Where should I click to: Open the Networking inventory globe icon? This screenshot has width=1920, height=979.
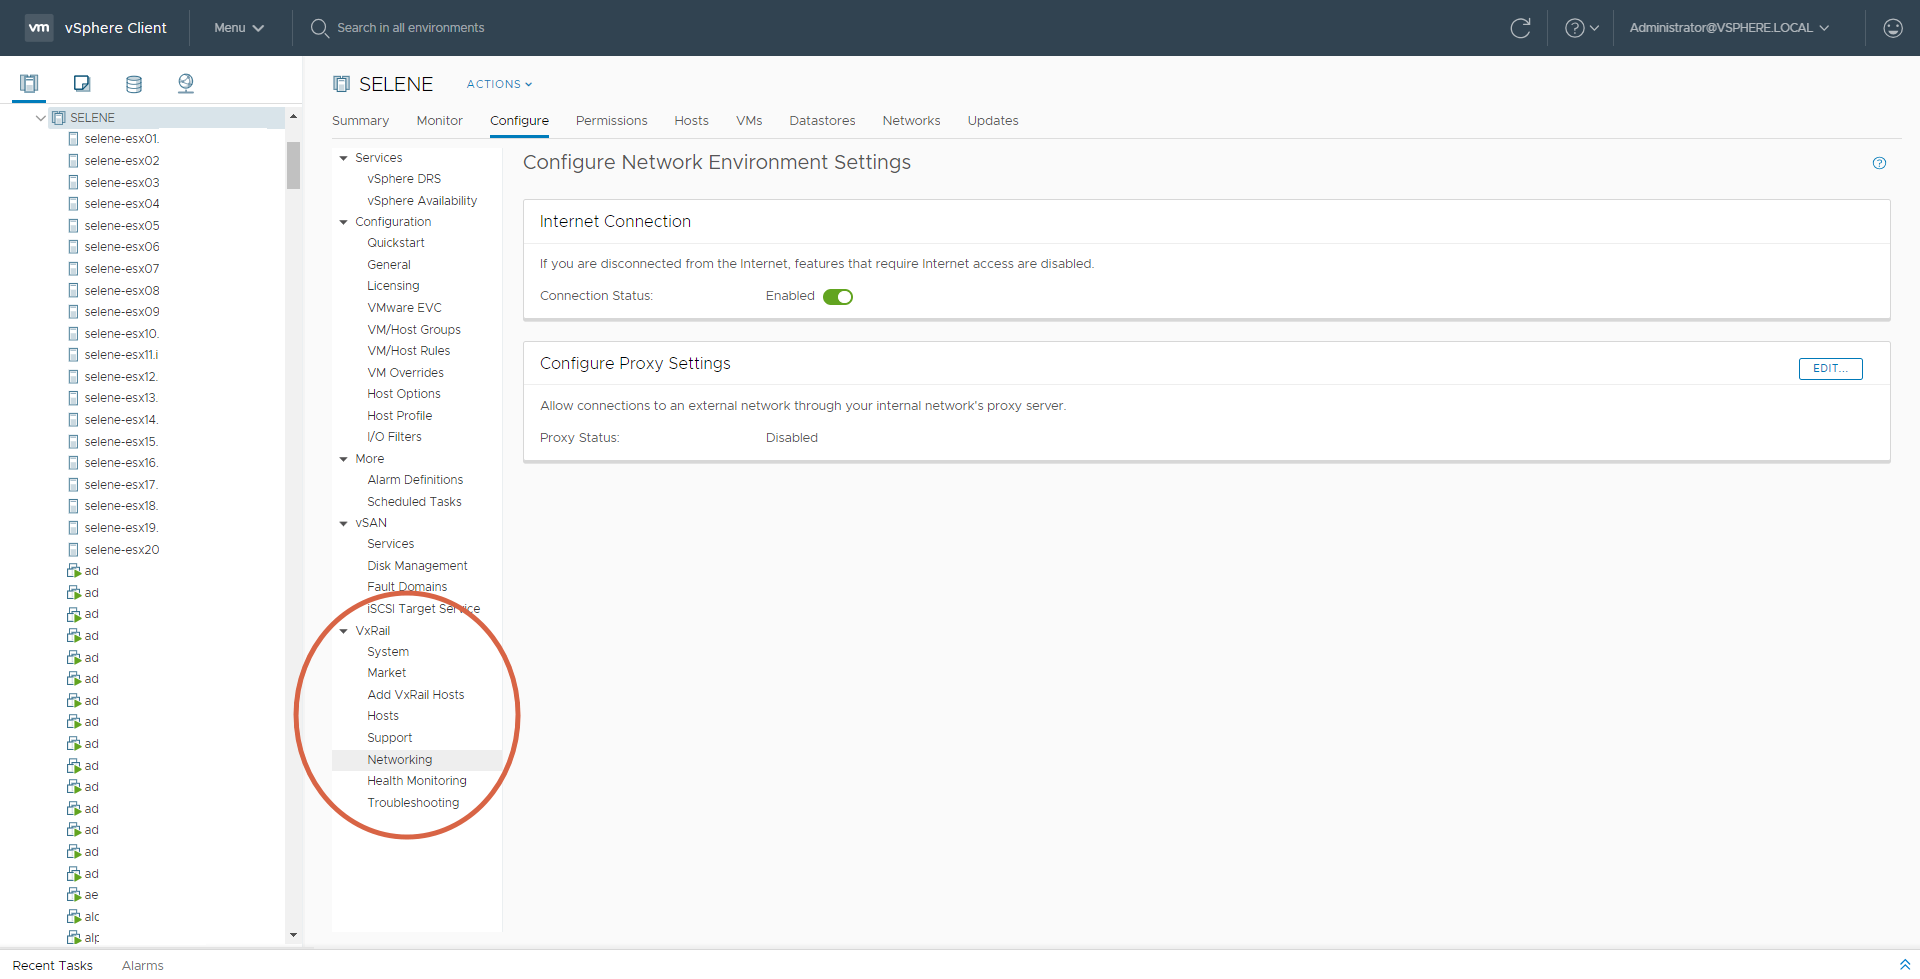(x=185, y=84)
